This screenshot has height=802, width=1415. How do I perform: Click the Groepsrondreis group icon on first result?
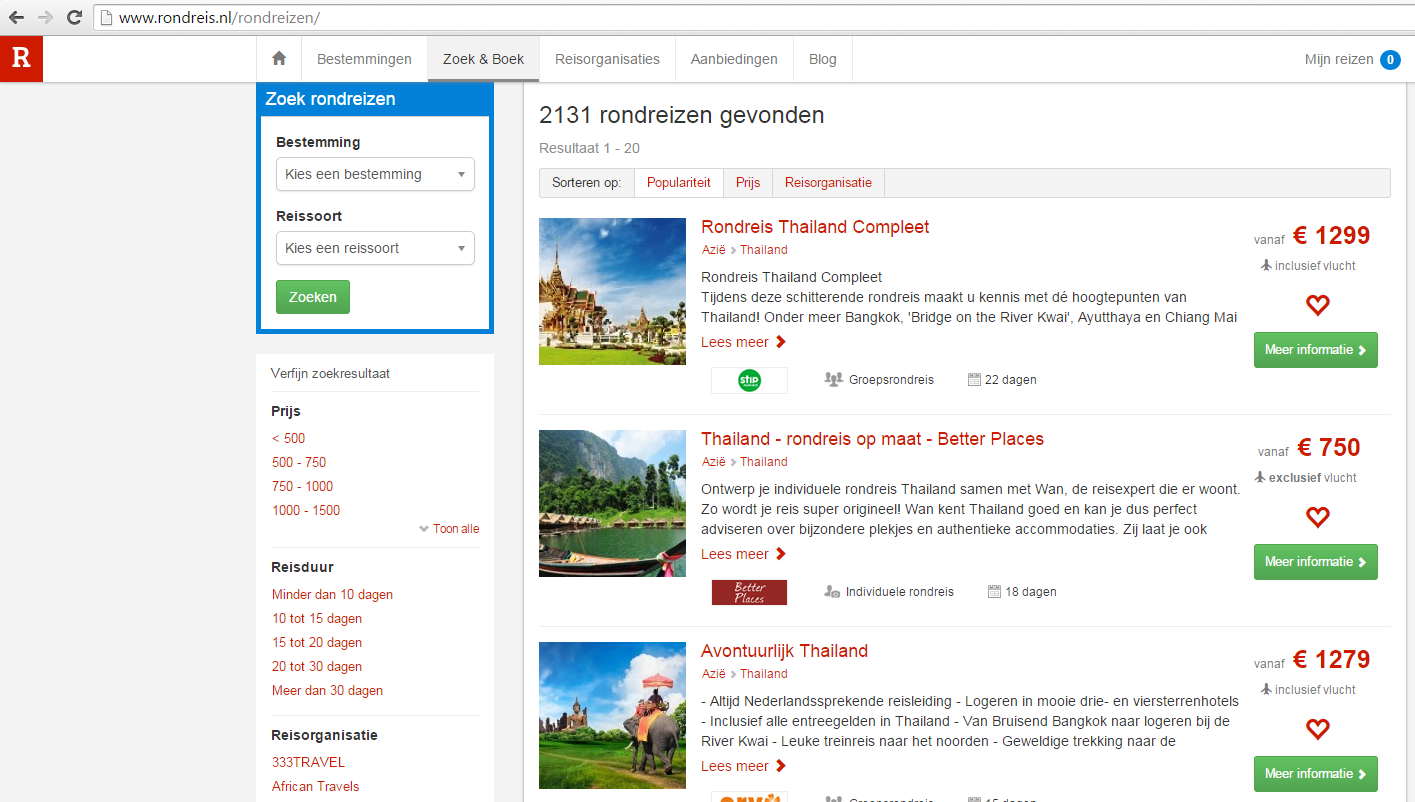pyautogui.click(x=833, y=379)
